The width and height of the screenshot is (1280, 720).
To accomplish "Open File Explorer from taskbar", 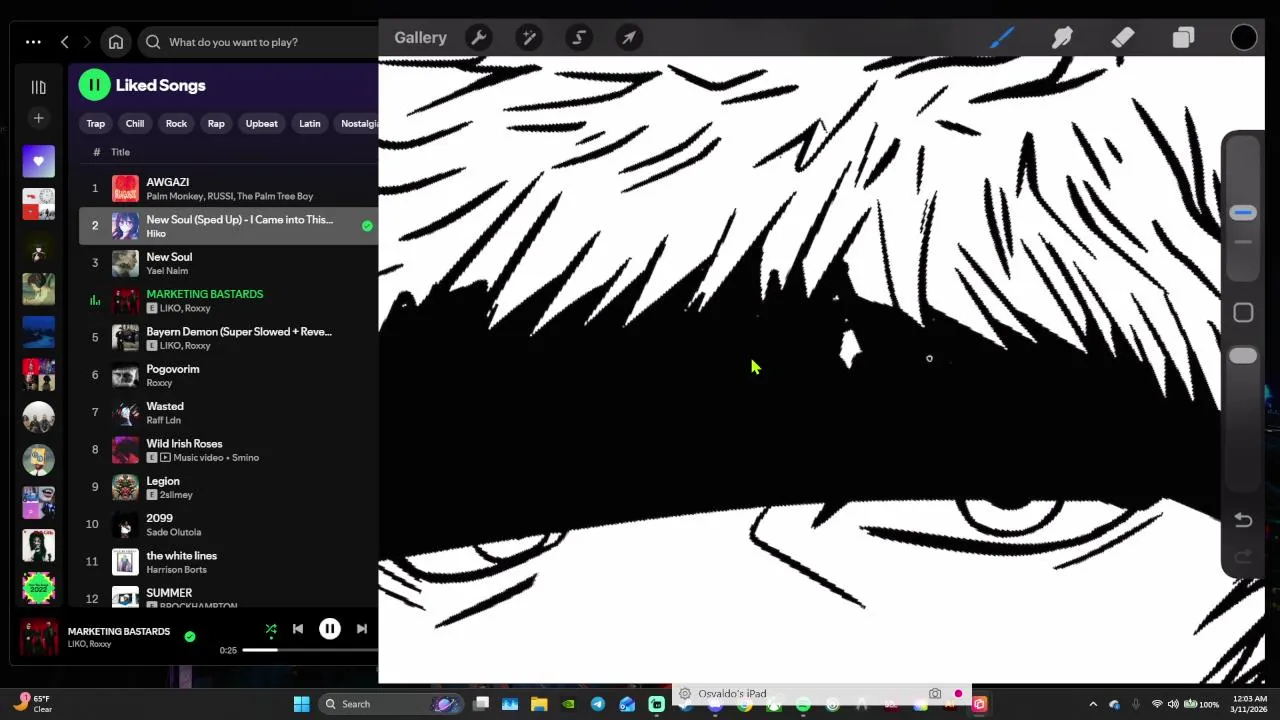I will tap(539, 704).
